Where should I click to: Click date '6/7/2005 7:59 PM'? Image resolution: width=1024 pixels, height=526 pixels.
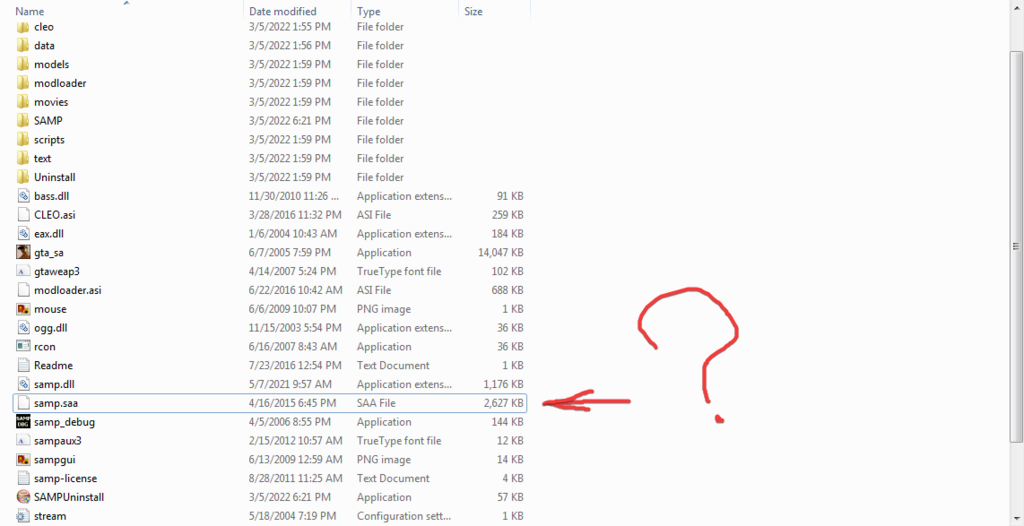click(x=289, y=253)
